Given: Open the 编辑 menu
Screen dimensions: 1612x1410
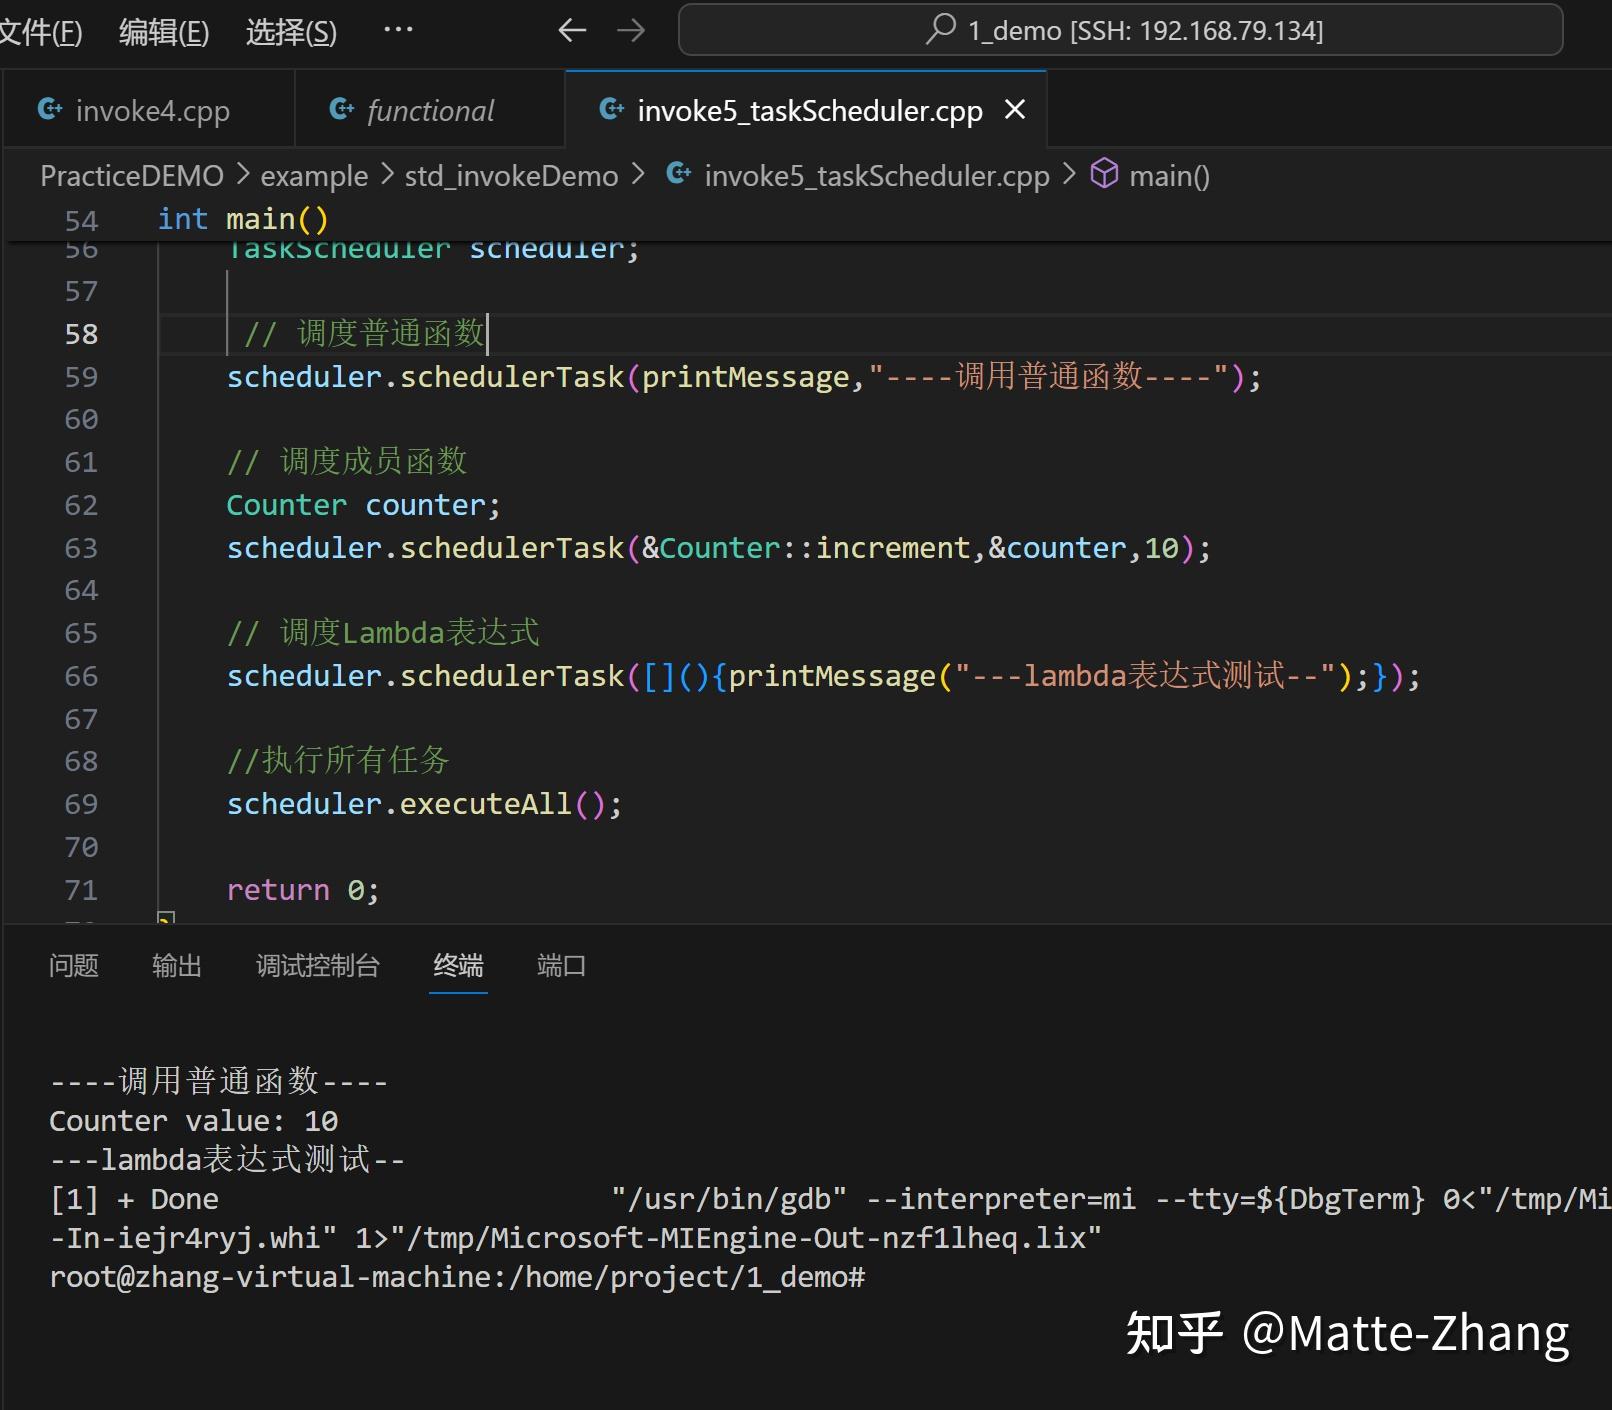Looking at the screenshot, I should (163, 31).
